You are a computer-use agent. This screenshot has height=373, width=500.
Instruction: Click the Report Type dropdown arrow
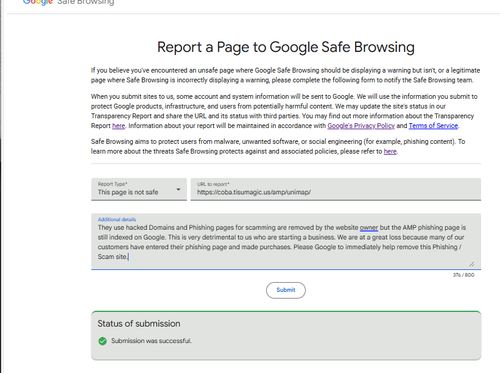tap(178, 189)
